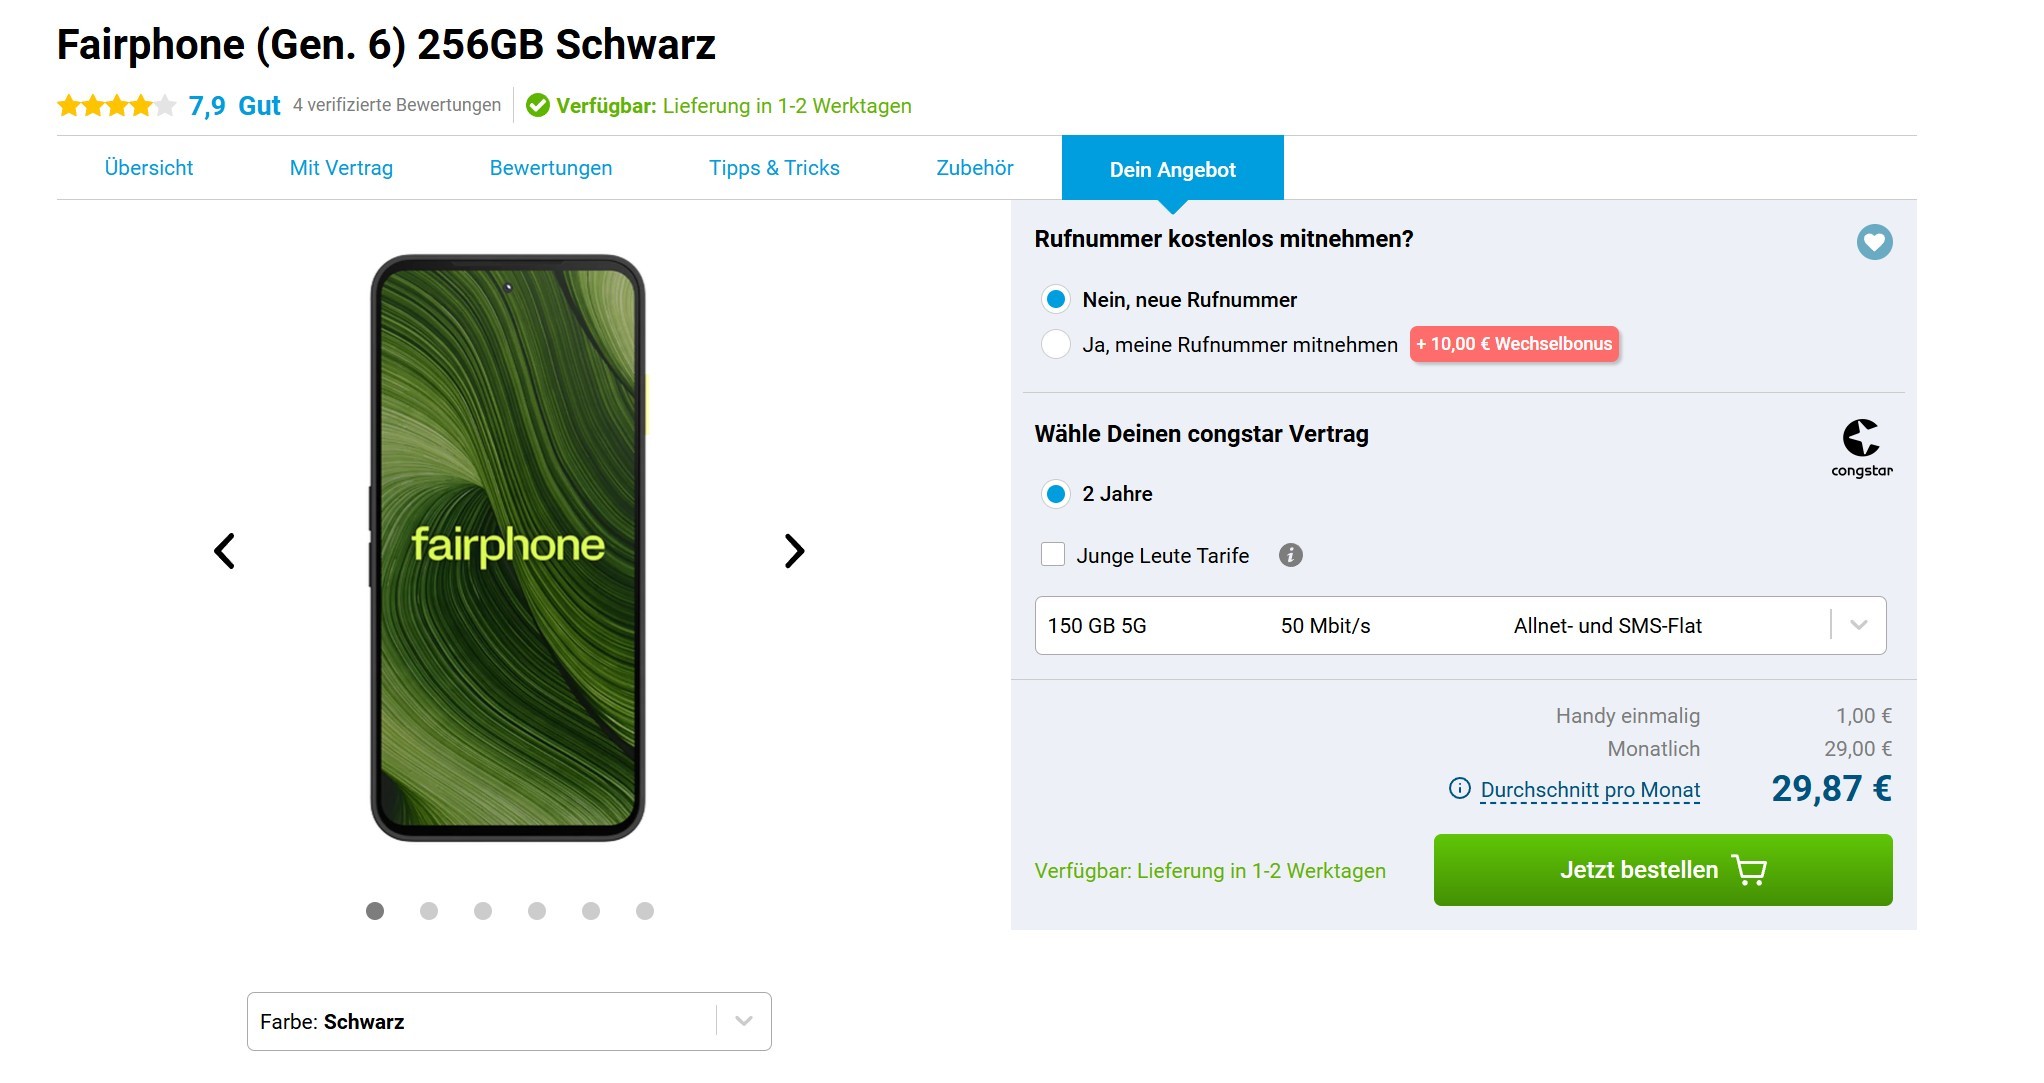Click the congstar logo

click(1861, 448)
